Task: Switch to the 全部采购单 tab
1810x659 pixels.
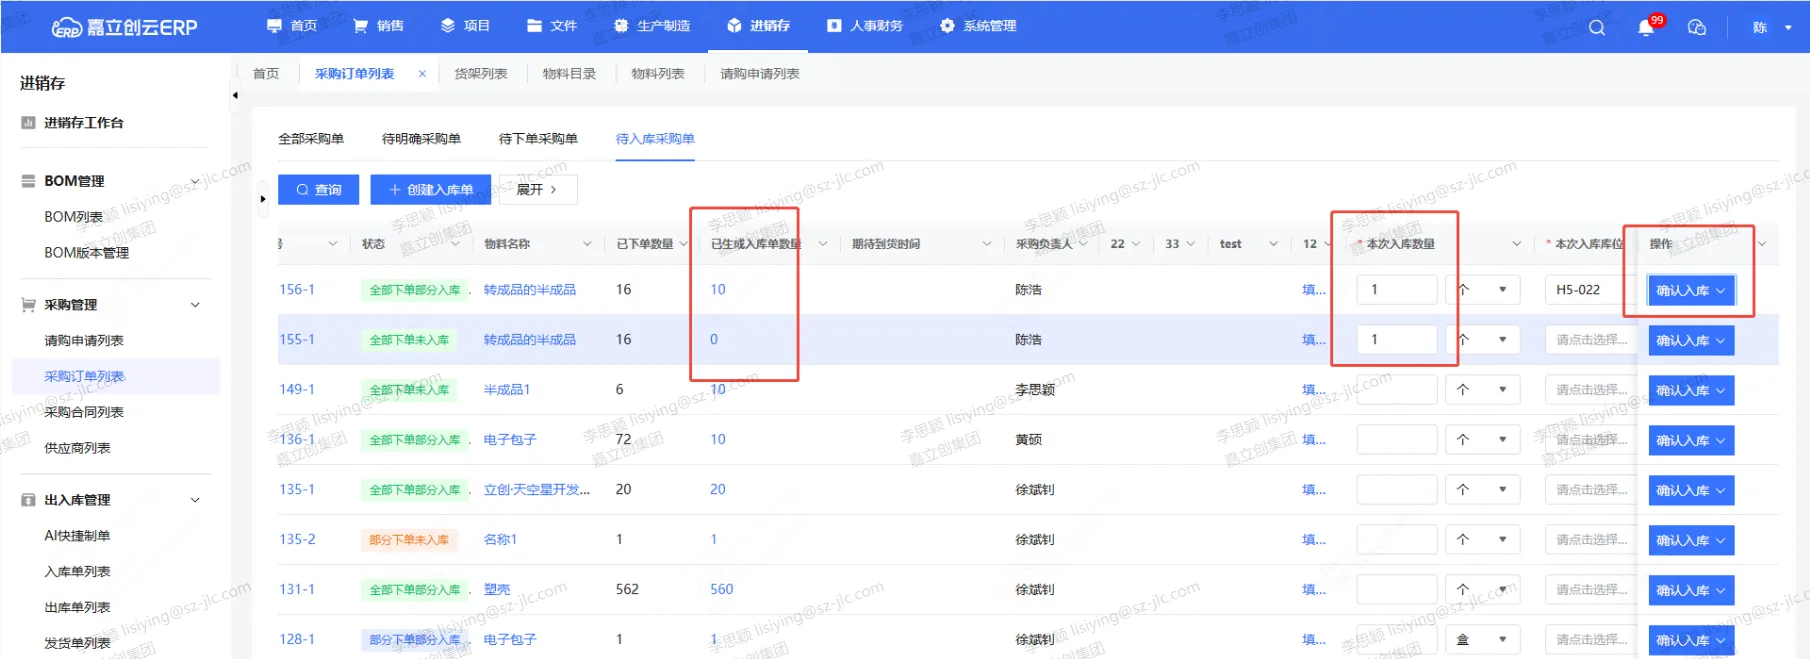Action: pos(311,139)
